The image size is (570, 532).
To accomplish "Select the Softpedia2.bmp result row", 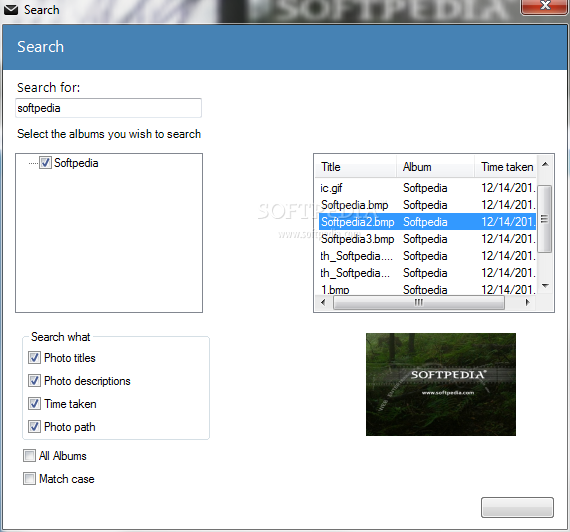I will (x=427, y=222).
